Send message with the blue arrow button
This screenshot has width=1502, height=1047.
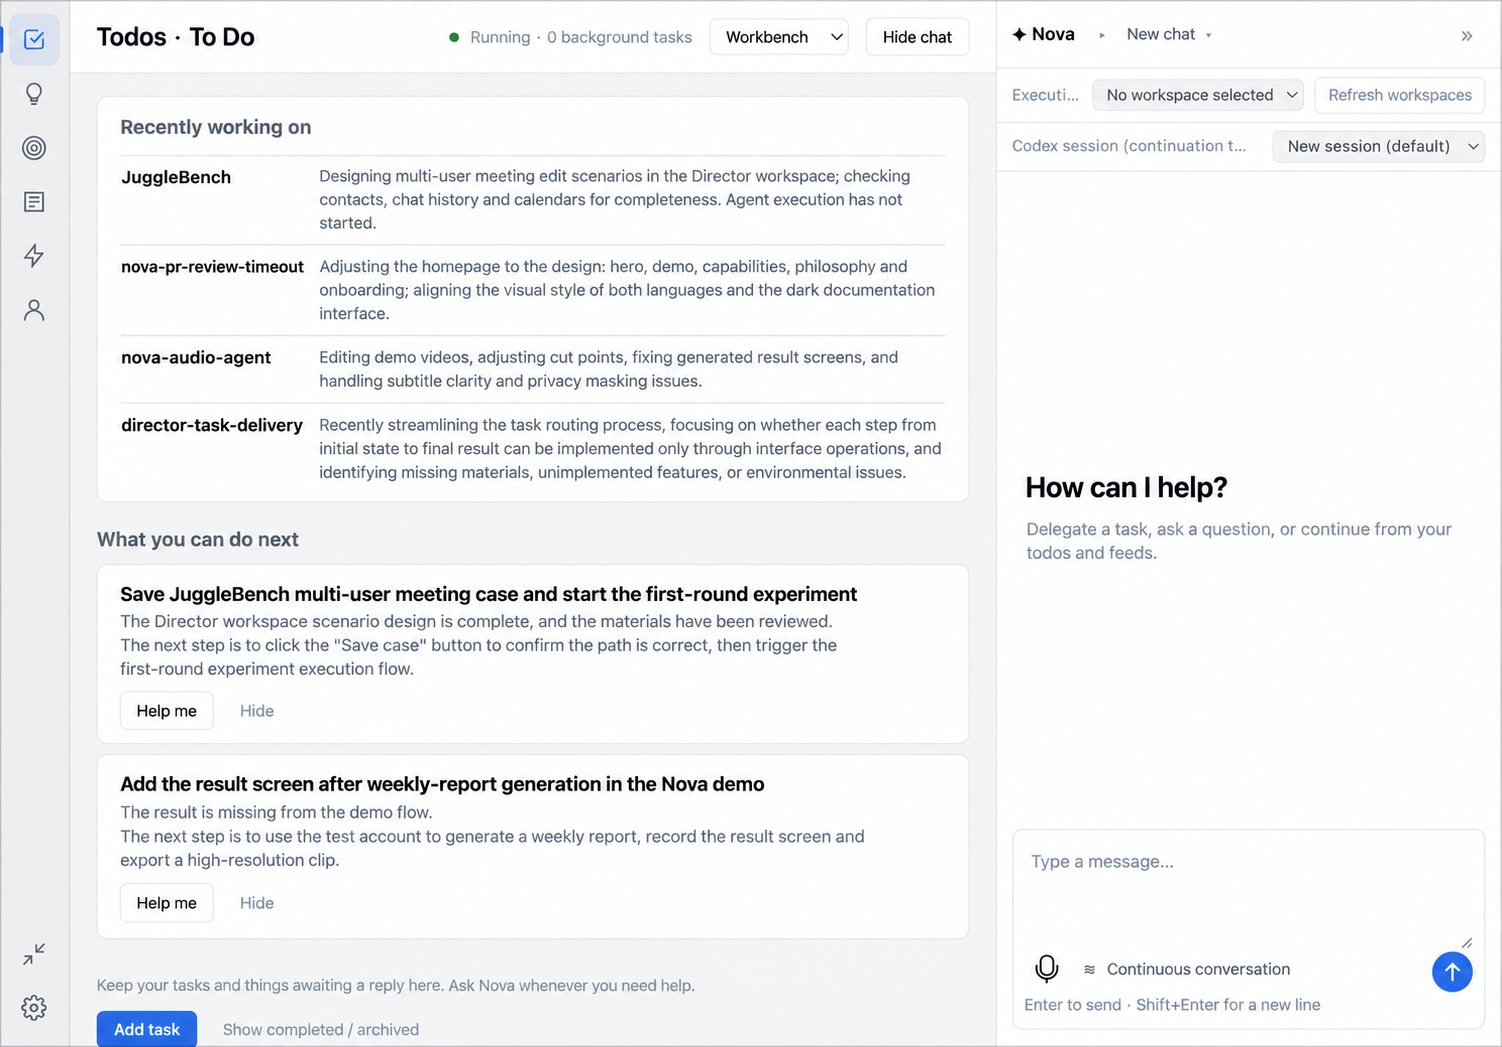pos(1452,971)
